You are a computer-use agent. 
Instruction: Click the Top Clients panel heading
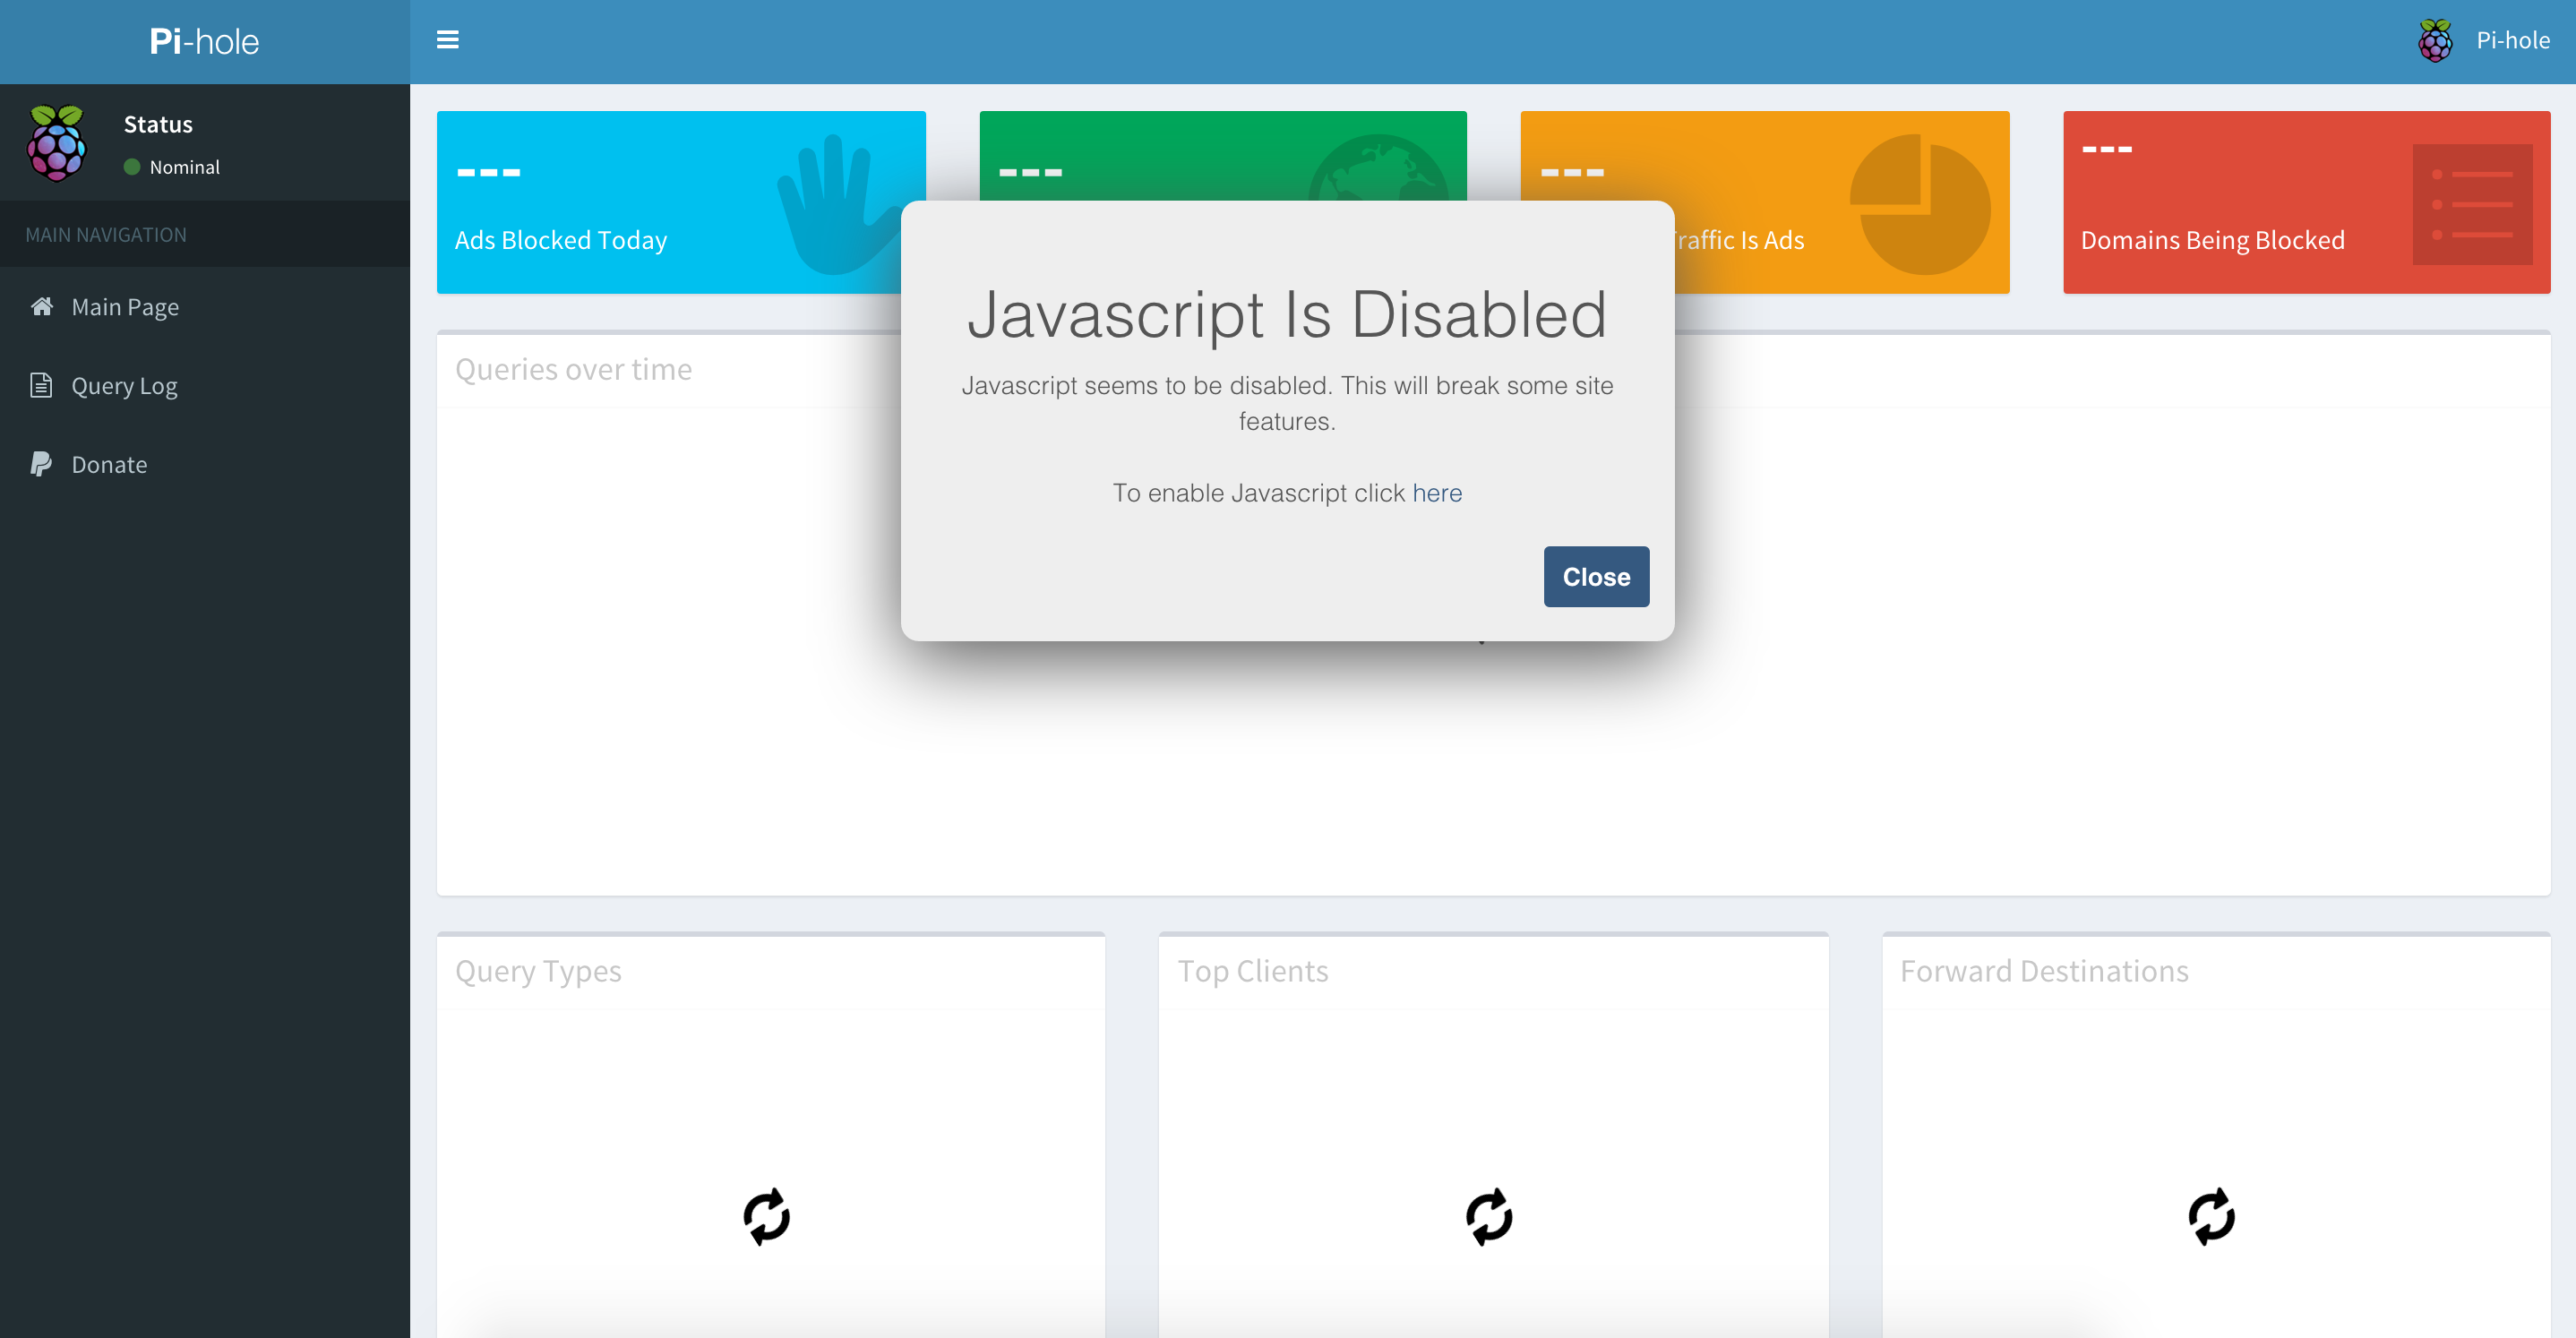click(1253, 971)
